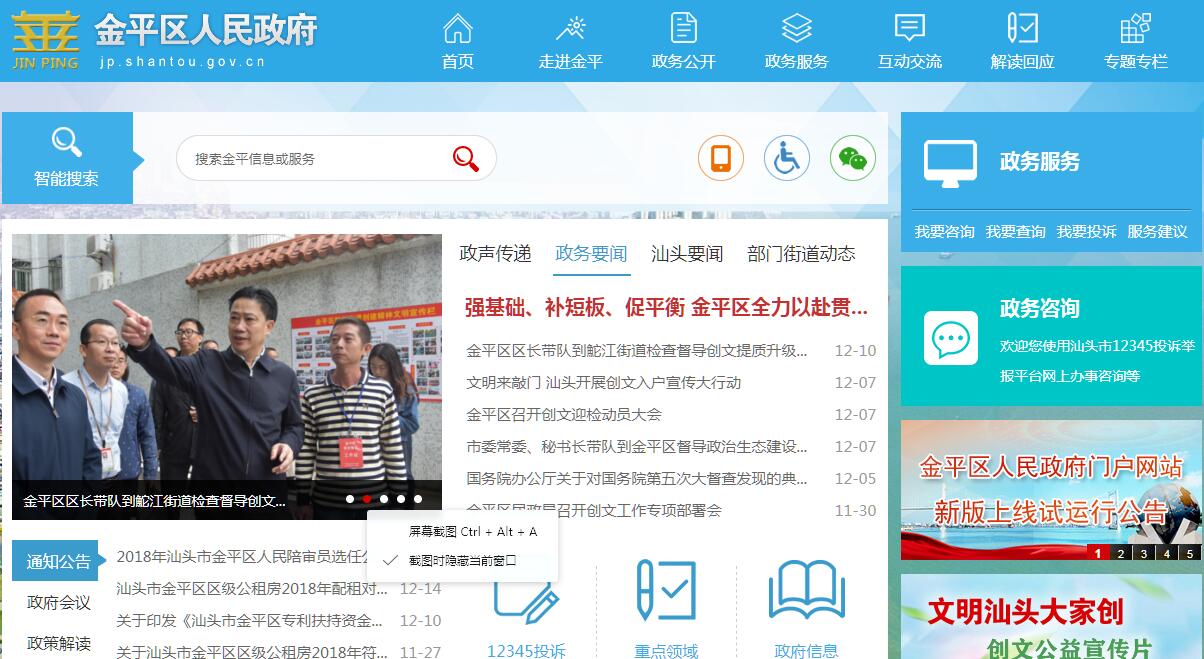
Task: Open 互动交流 chat icon
Action: pyautogui.click(x=909, y=28)
